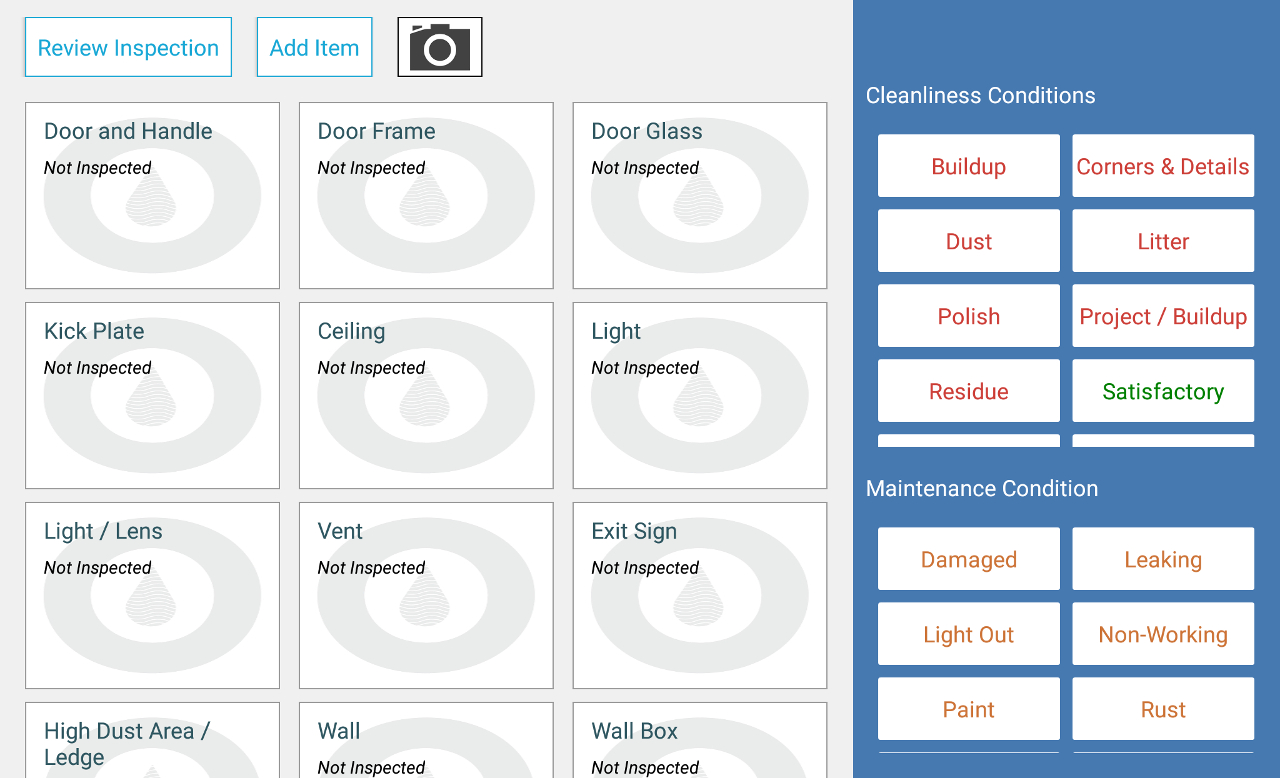Pick the Light / Lens card
The width and height of the screenshot is (1280, 778).
tap(152, 595)
